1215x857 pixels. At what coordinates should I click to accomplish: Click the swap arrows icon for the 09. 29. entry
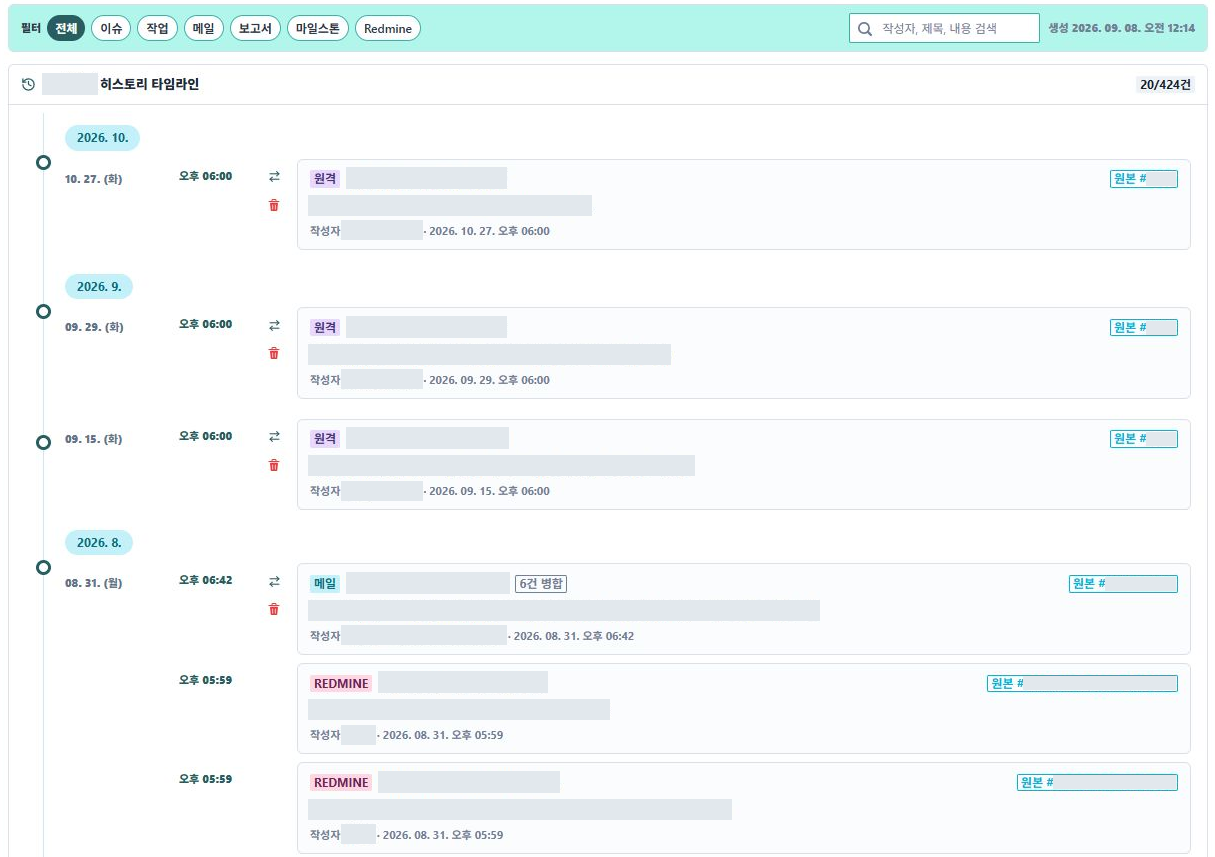click(274, 325)
